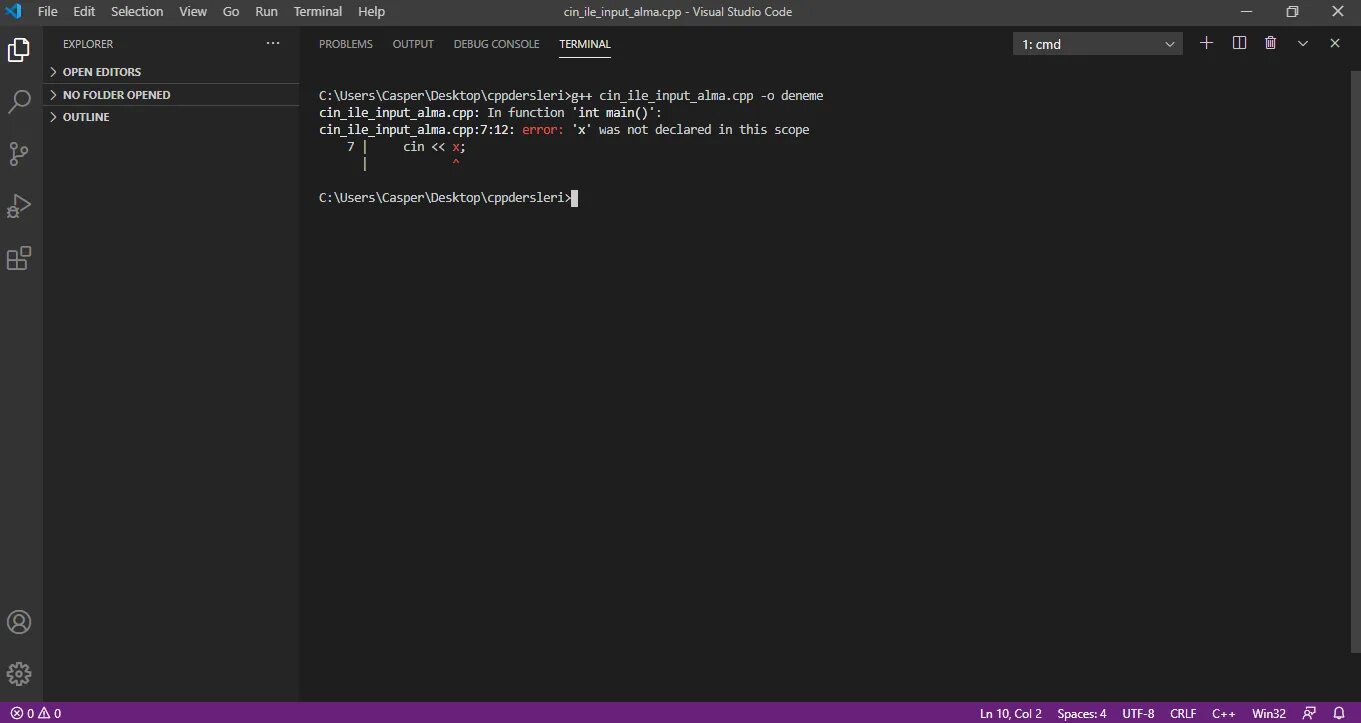Screen dimensions: 1361x723
Task: Open the Run menu
Action: coord(267,12)
